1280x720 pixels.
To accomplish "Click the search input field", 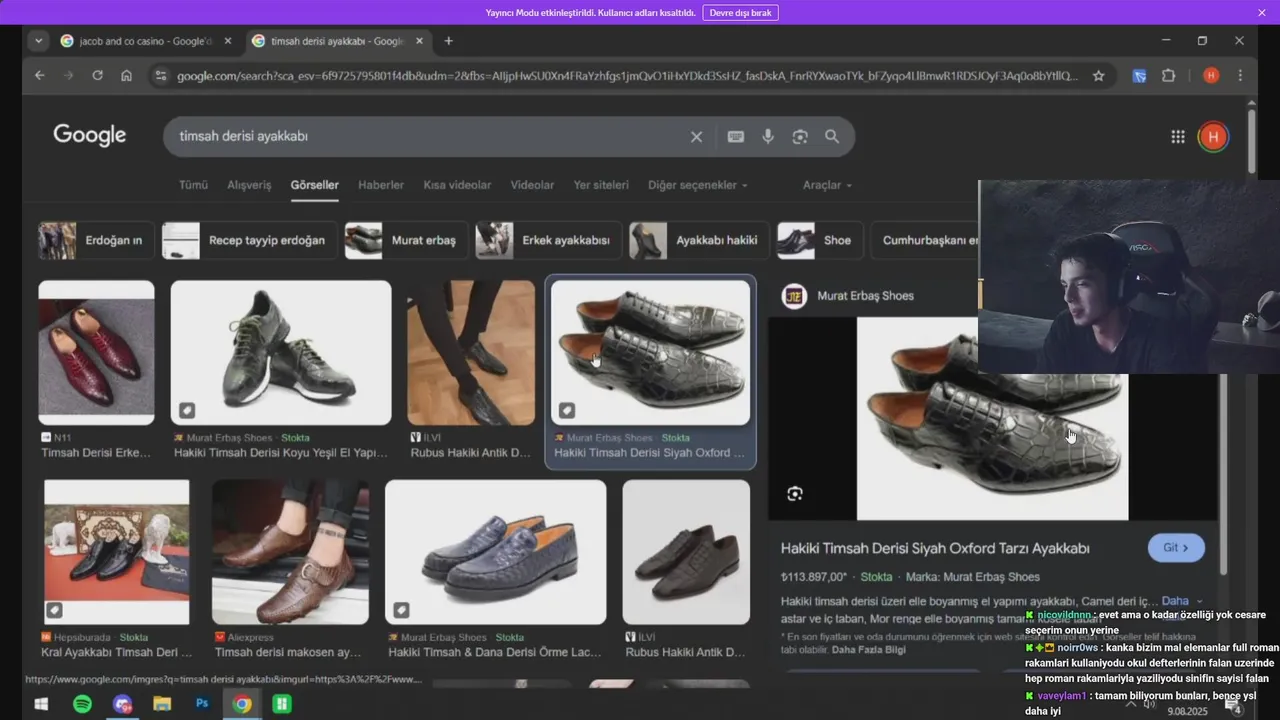I will (x=430, y=137).
